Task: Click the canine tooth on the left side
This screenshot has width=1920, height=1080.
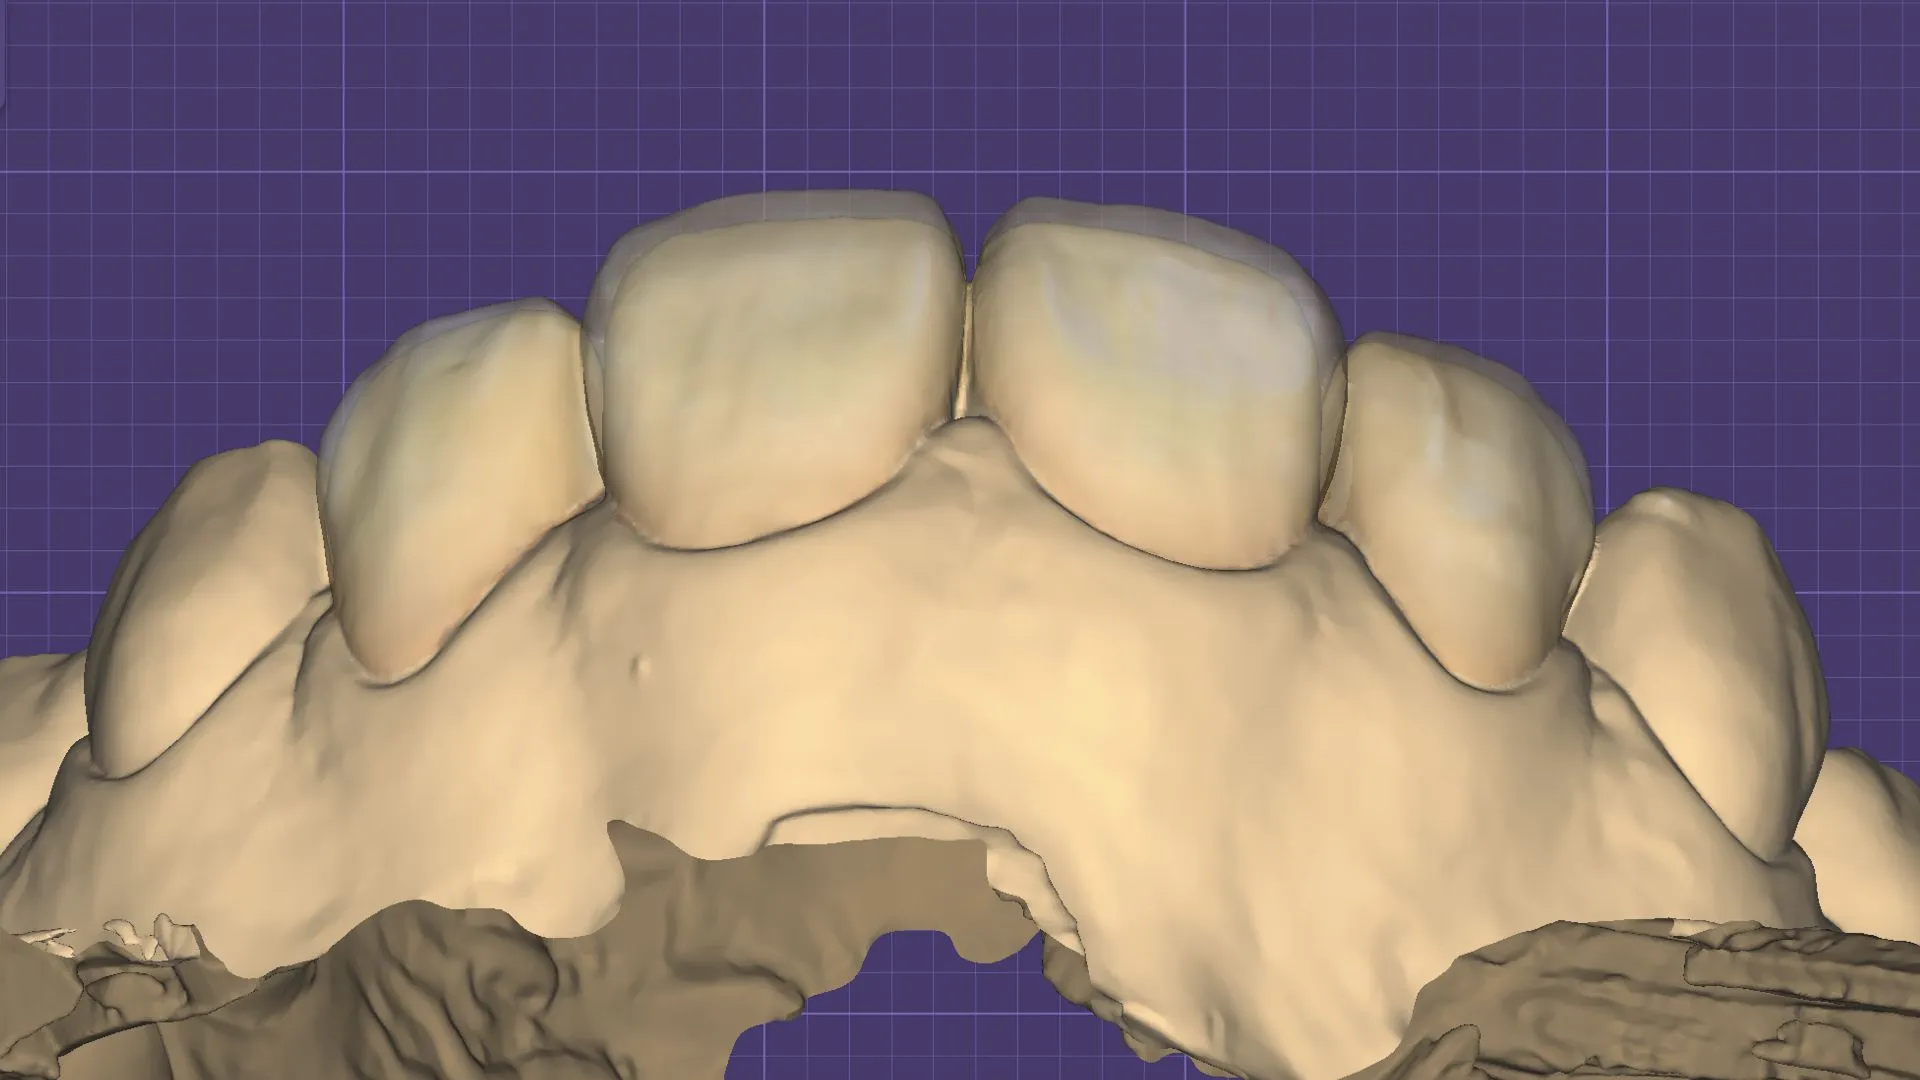Action: [205, 610]
